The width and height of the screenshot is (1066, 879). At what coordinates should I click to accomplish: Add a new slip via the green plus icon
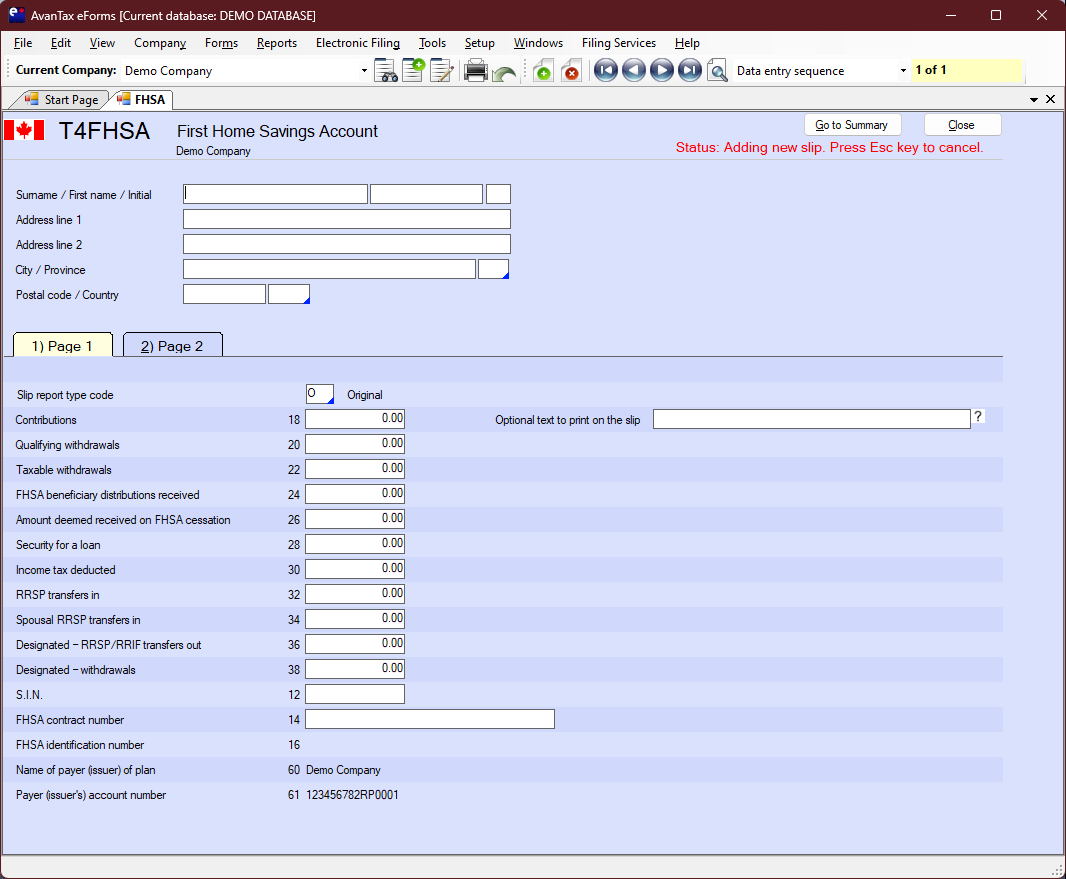click(x=543, y=70)
